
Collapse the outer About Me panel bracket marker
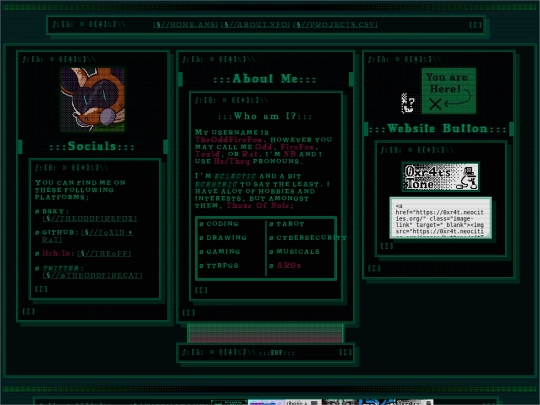pyautogui.click(x=188, y=313)
